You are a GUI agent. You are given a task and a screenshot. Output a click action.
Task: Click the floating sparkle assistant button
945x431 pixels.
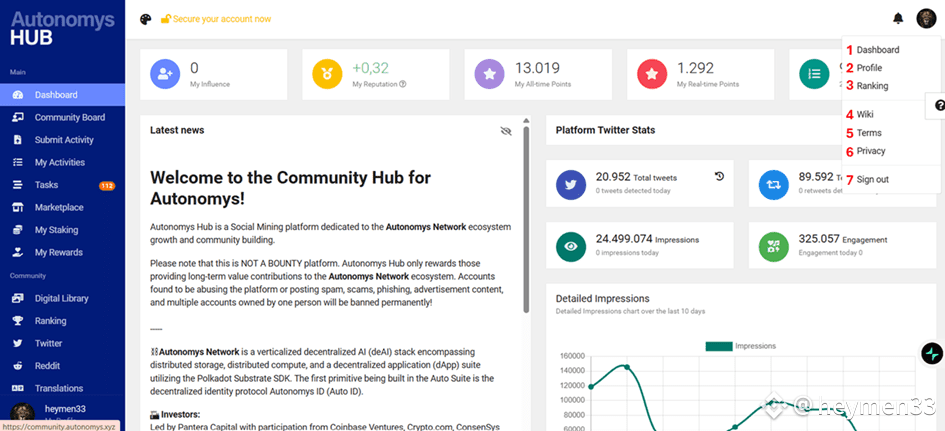[932, 353]
